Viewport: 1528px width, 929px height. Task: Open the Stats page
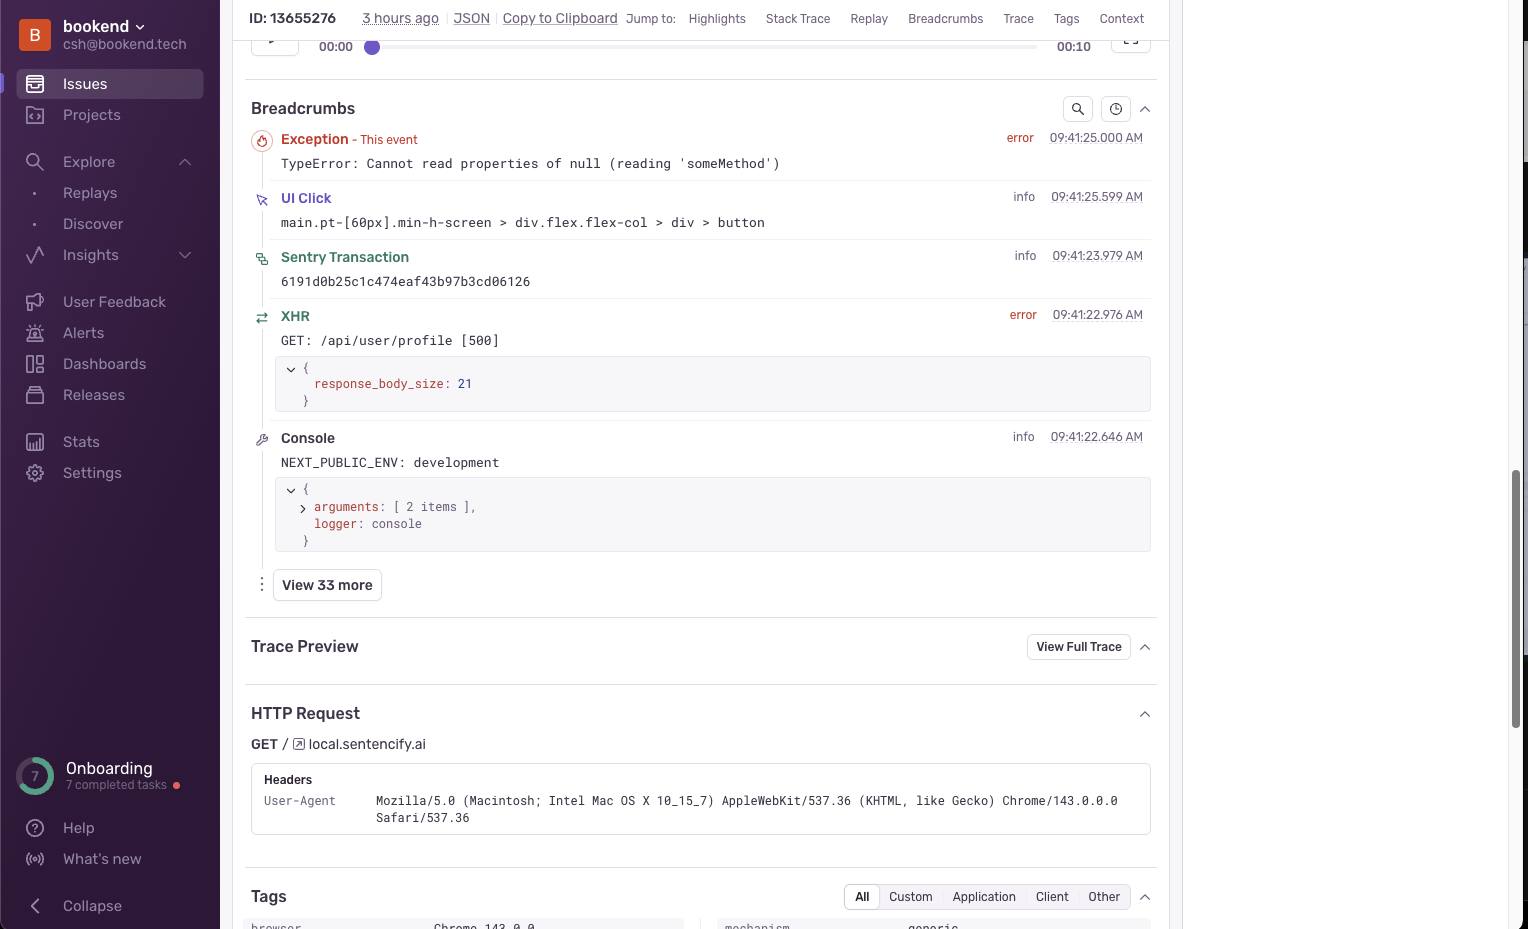pos(81,442)
